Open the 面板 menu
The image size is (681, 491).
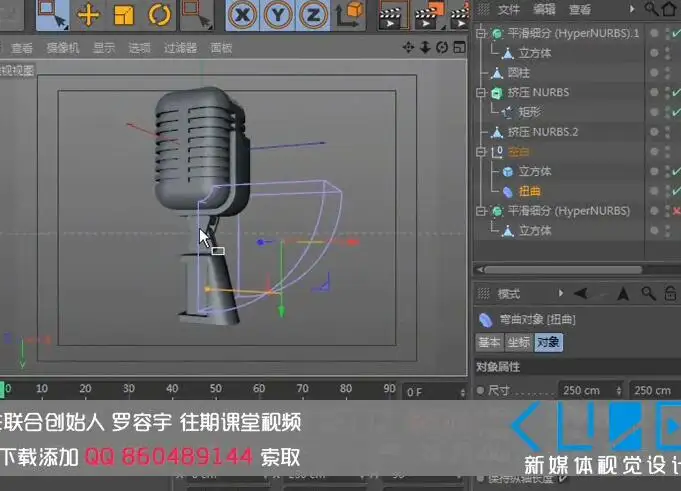(221, 48)
